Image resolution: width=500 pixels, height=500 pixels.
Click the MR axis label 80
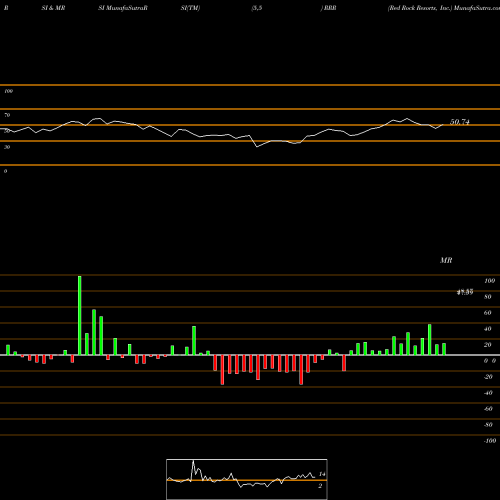488,297
